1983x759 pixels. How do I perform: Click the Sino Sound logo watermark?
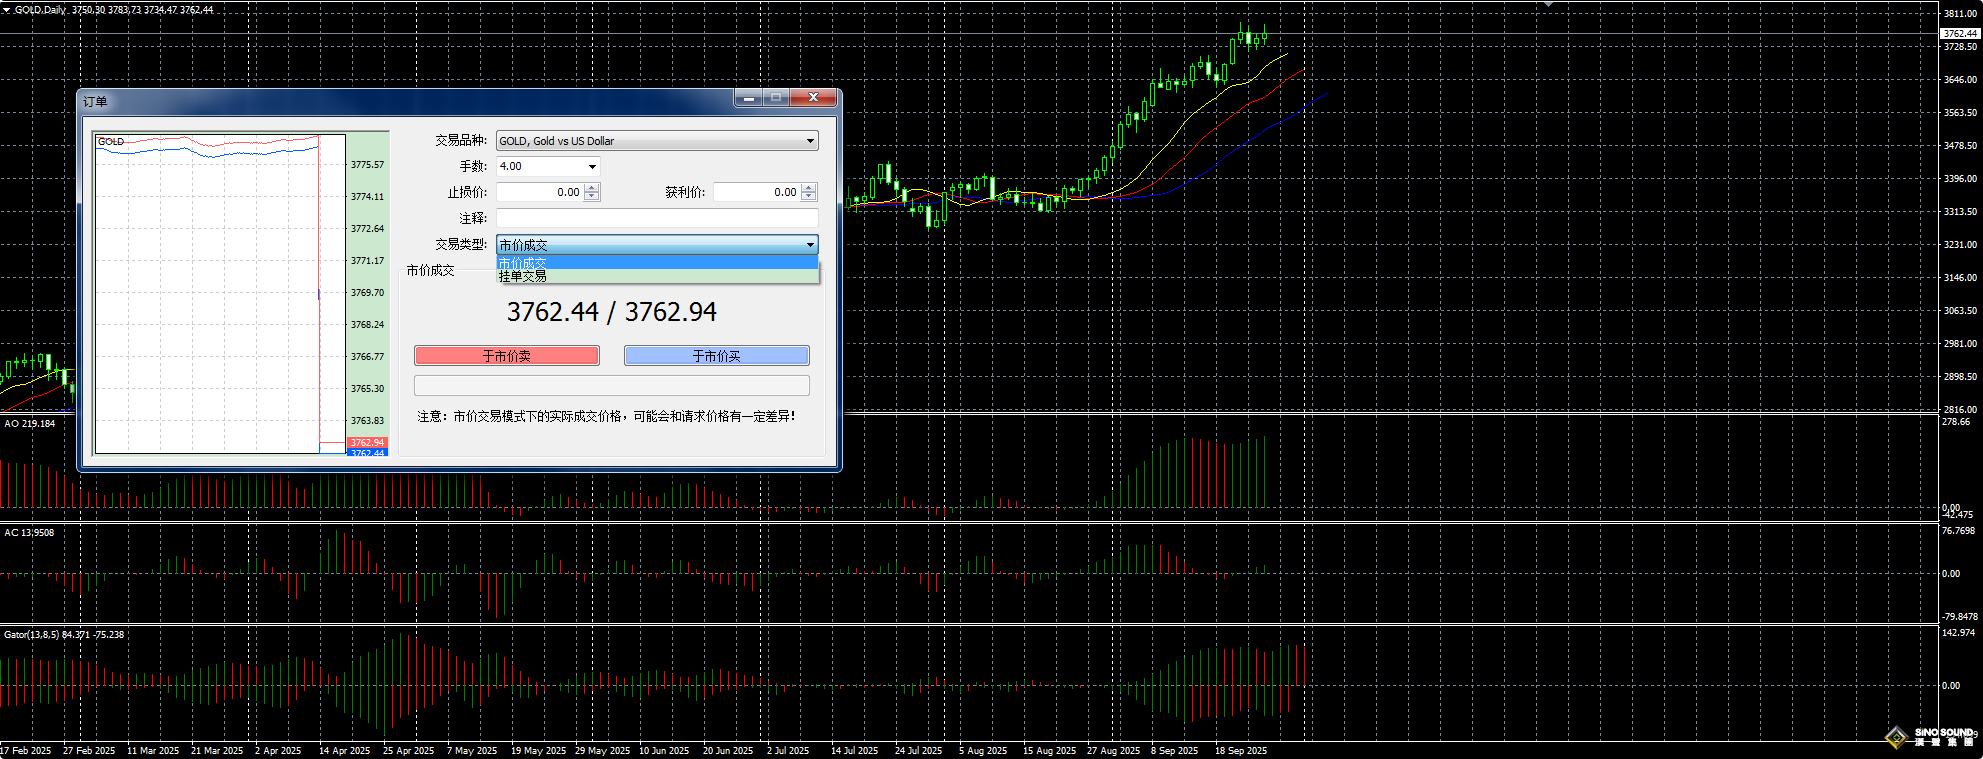tap(1932, 737)
